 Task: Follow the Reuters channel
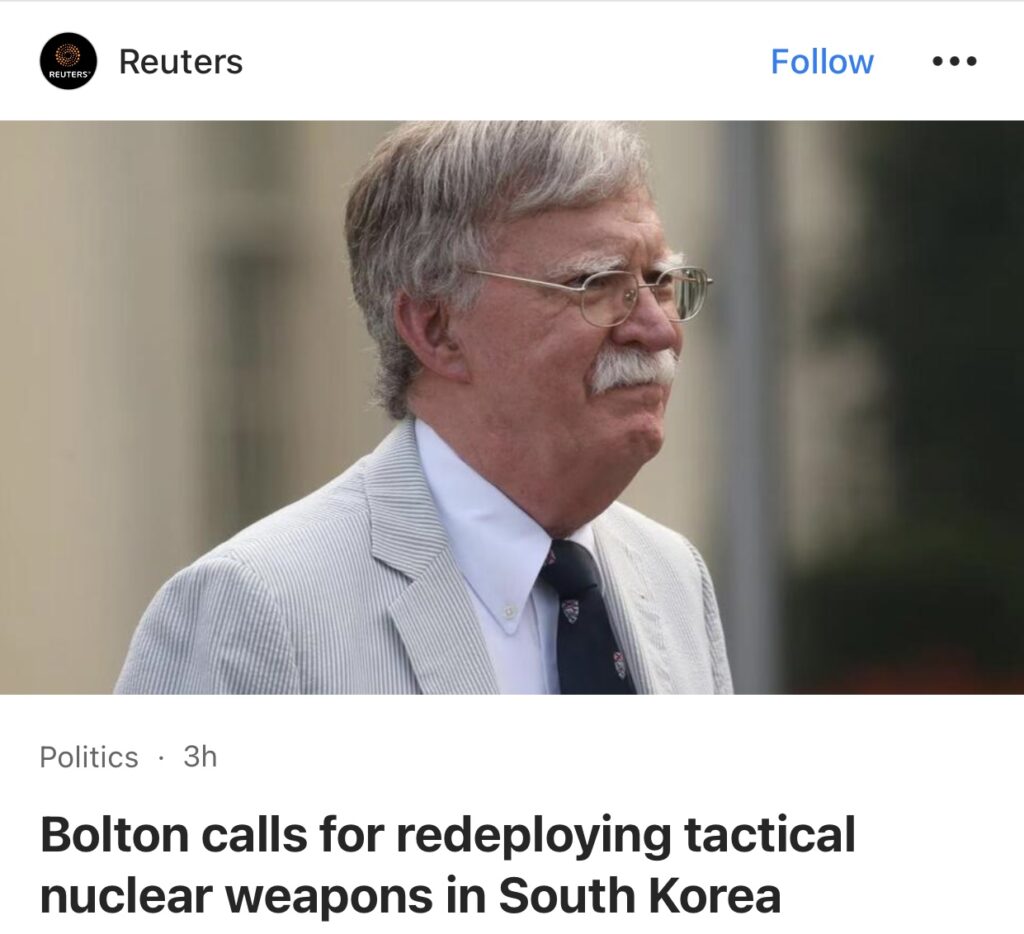(x=822, y=61)
